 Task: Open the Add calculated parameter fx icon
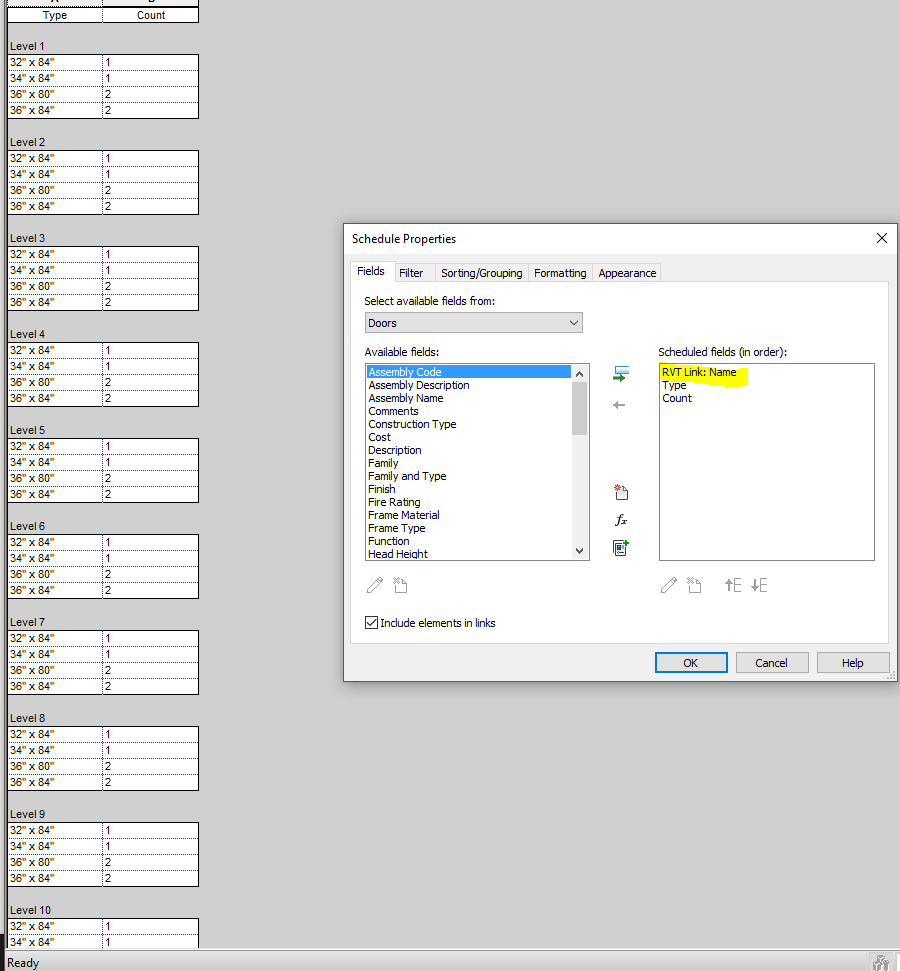click(621, 520)
